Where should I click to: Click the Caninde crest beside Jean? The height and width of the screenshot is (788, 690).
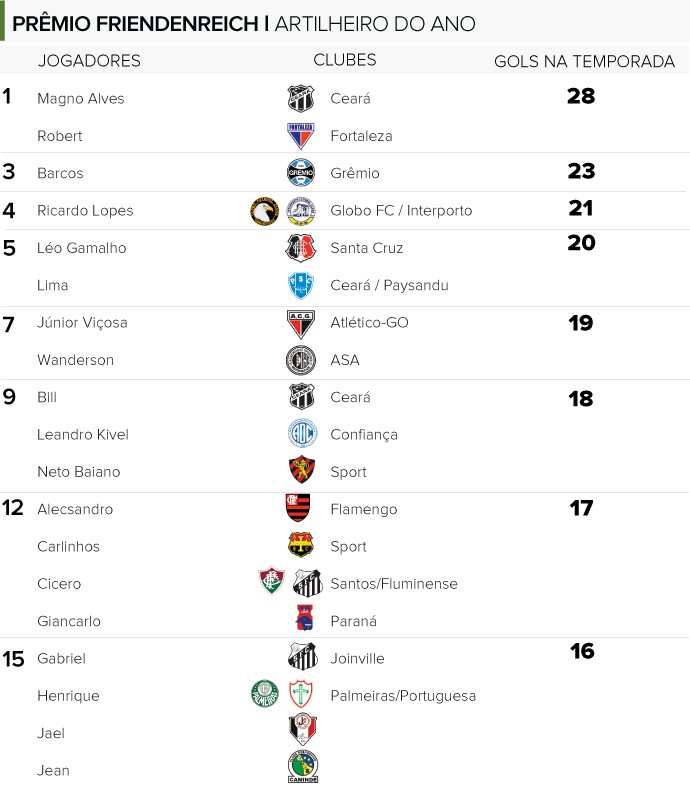[x=303, y=766]
